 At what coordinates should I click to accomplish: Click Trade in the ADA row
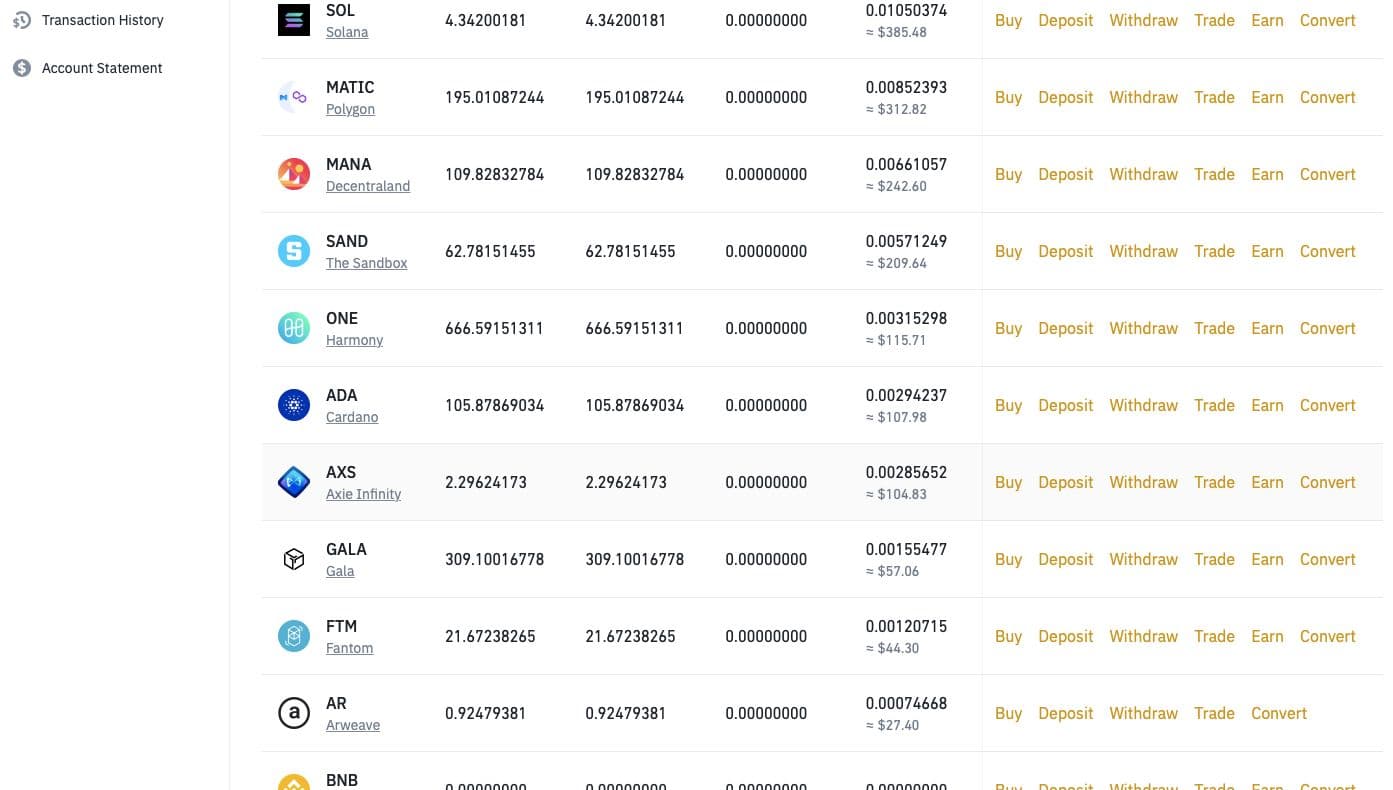coord(1214,405)
